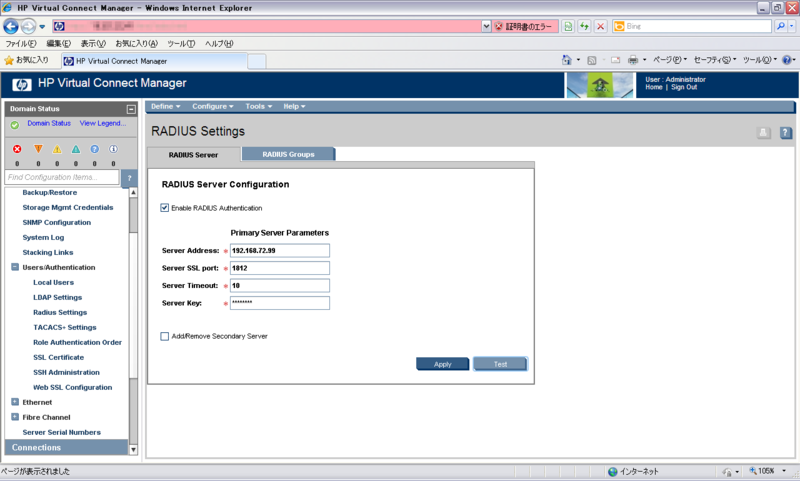Click the Server Key password field
800x481 pixels.
pyautogui.click(x=280, y=303)
